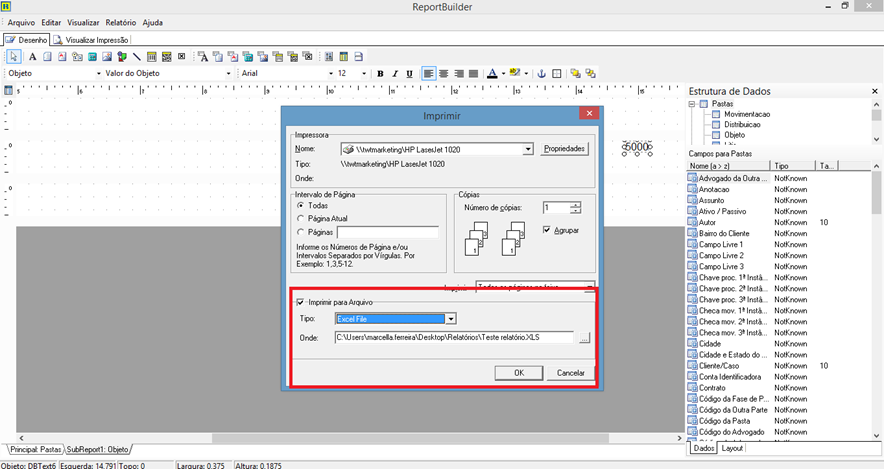Select the DBText data component tool
Image resolution: width=884 pixels, height=469 pixels.
203,56
